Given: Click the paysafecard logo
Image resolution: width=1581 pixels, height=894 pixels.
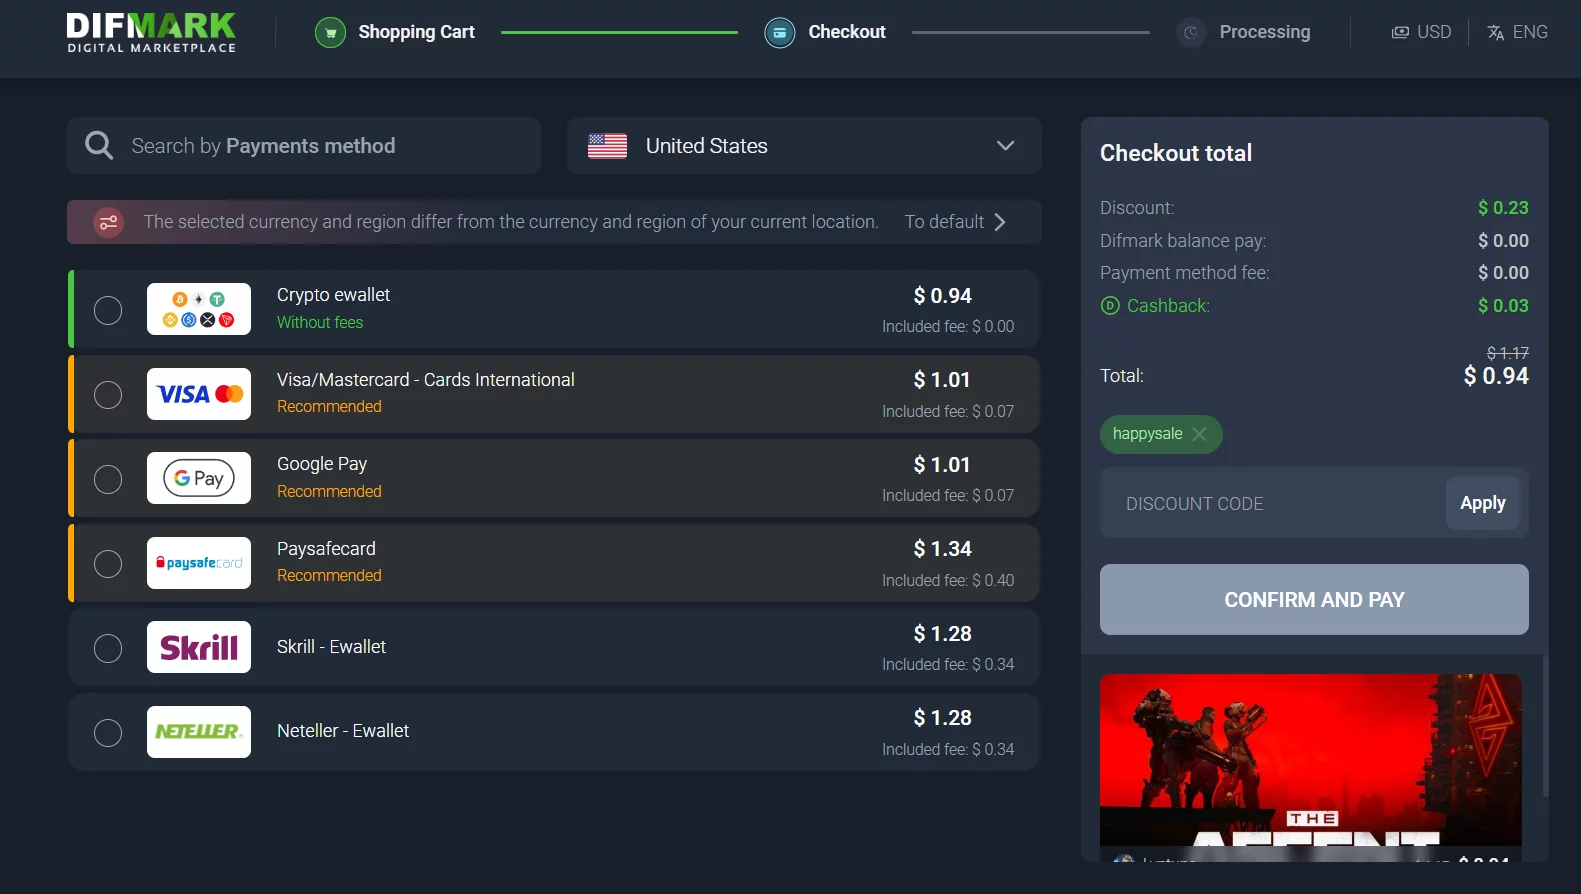Looking at the screenshot, I should click(x=199, y=563).
